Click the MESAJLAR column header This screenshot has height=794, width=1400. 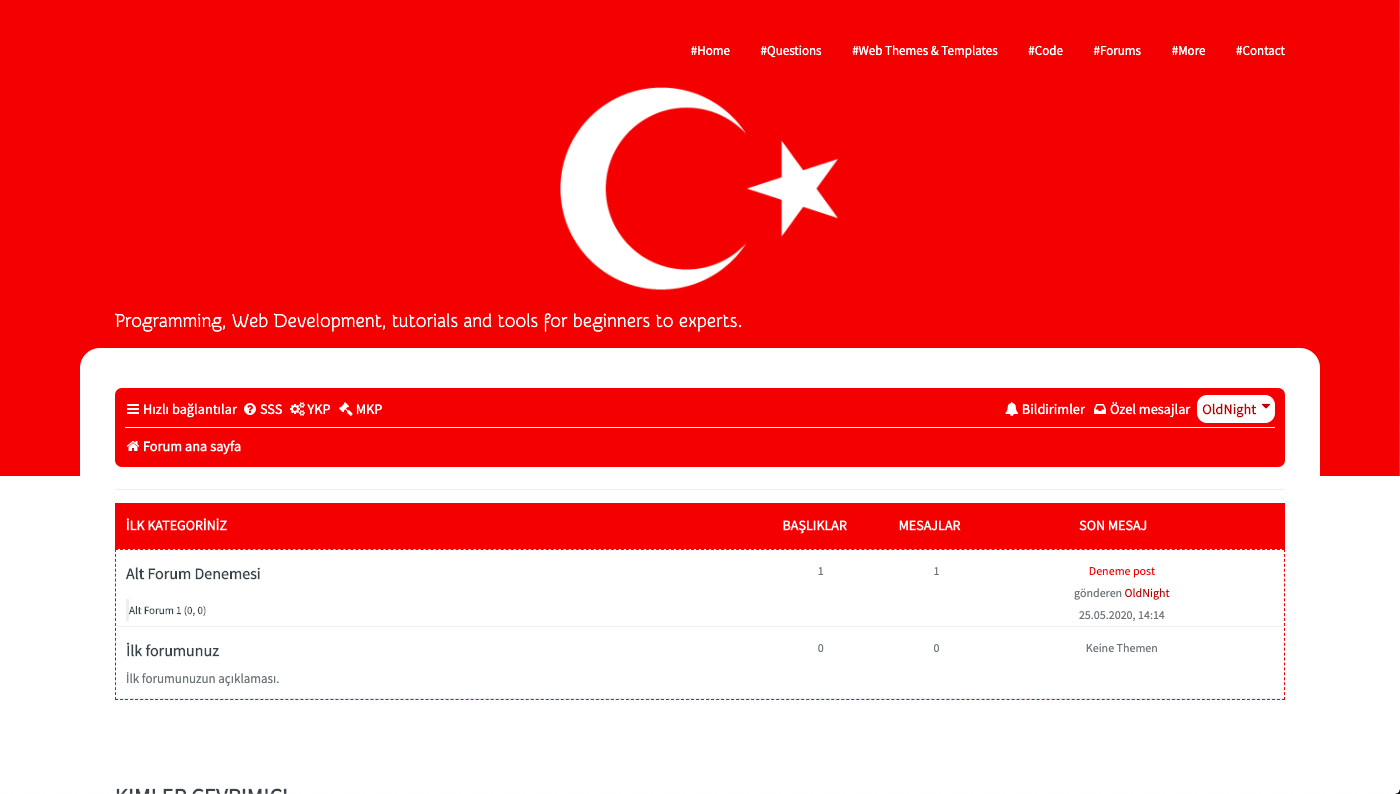930,525
